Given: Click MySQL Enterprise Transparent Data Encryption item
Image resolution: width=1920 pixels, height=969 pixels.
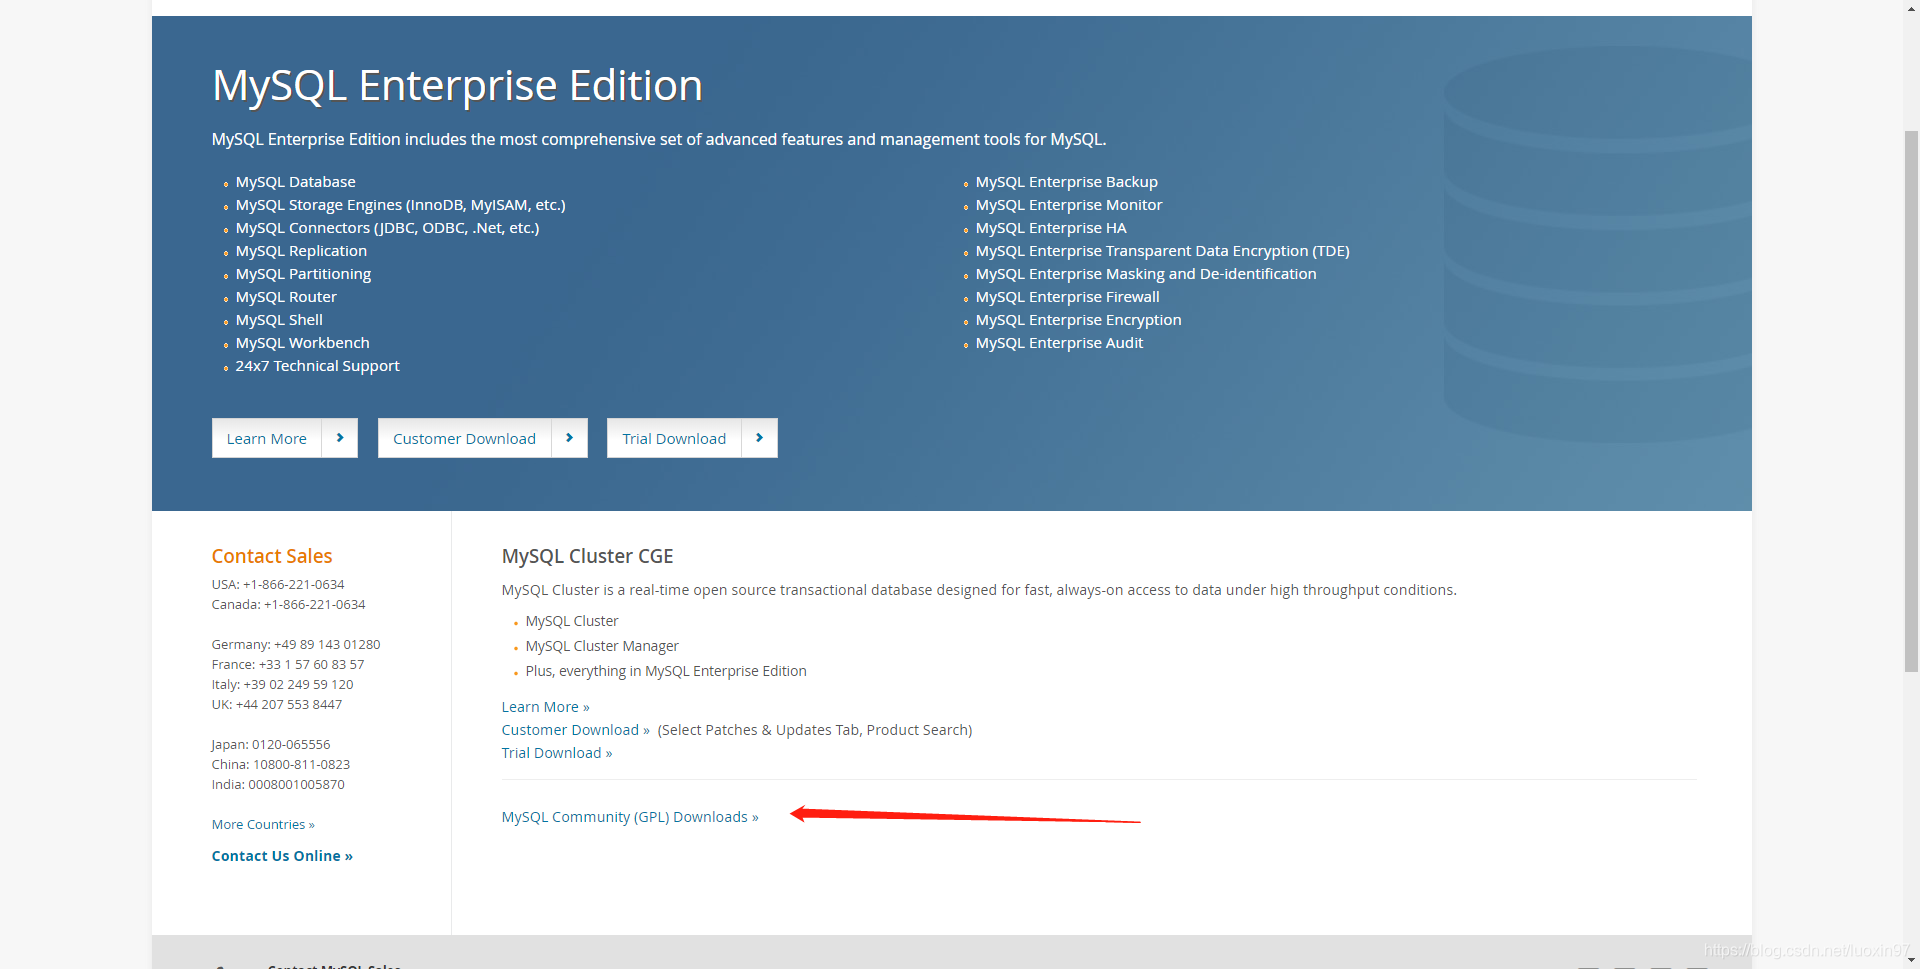Looking at the screenshot, I should pos(1163,251).
